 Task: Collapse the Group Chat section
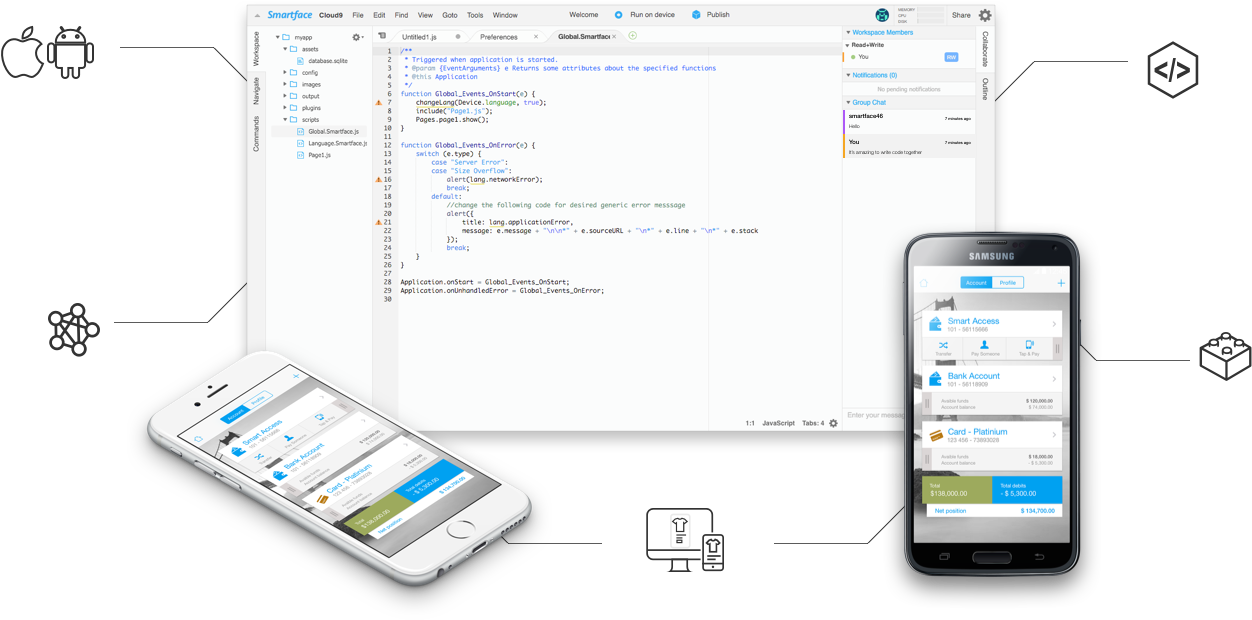(847, 103)
